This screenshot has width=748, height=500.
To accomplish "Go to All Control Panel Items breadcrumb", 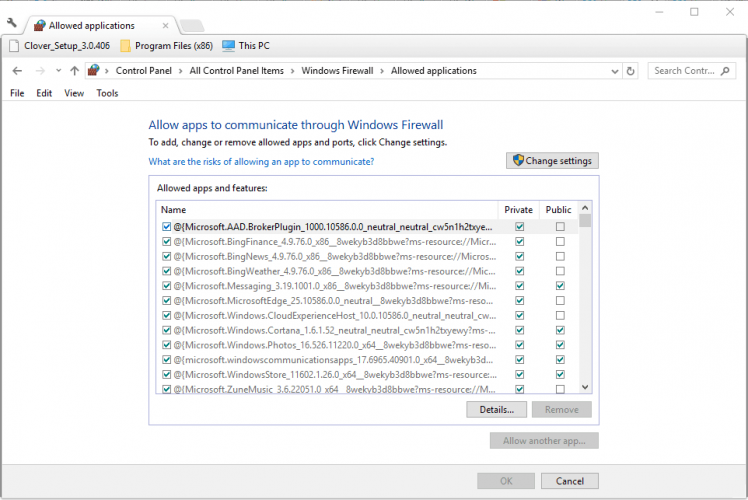I will coord(237,71).
